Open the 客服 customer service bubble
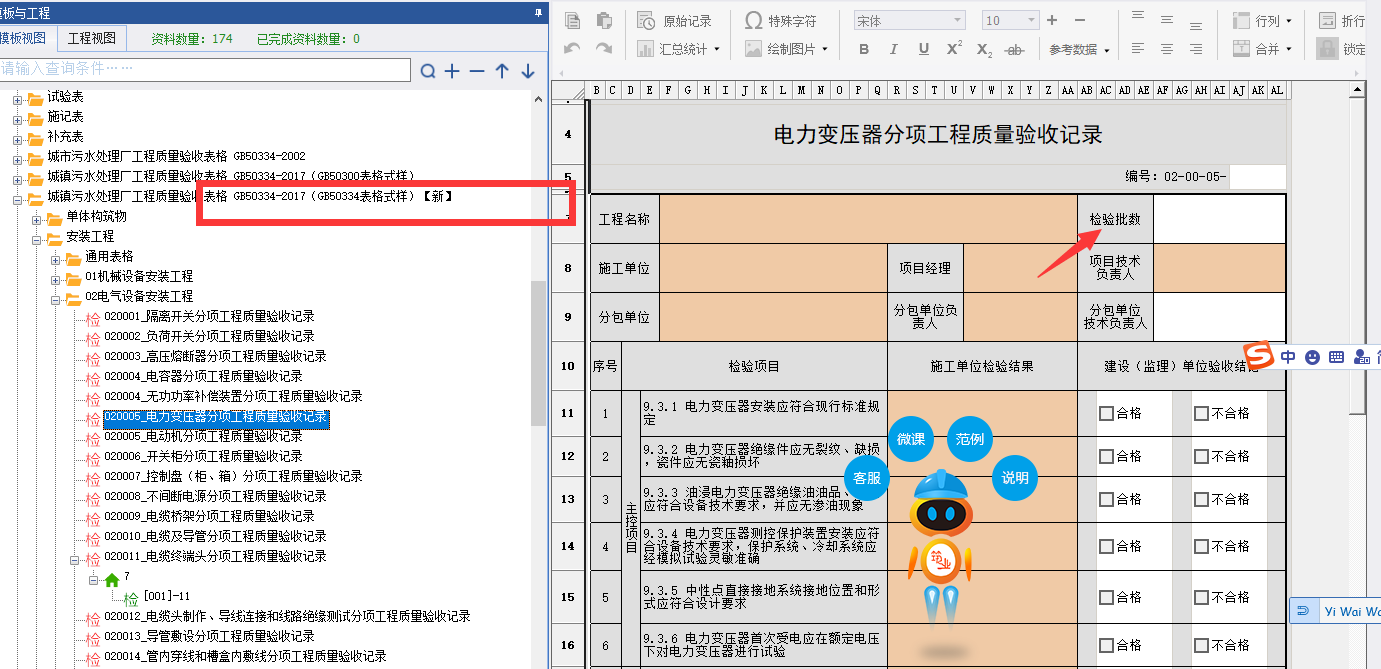1381x669 pixels. [865, 479]
